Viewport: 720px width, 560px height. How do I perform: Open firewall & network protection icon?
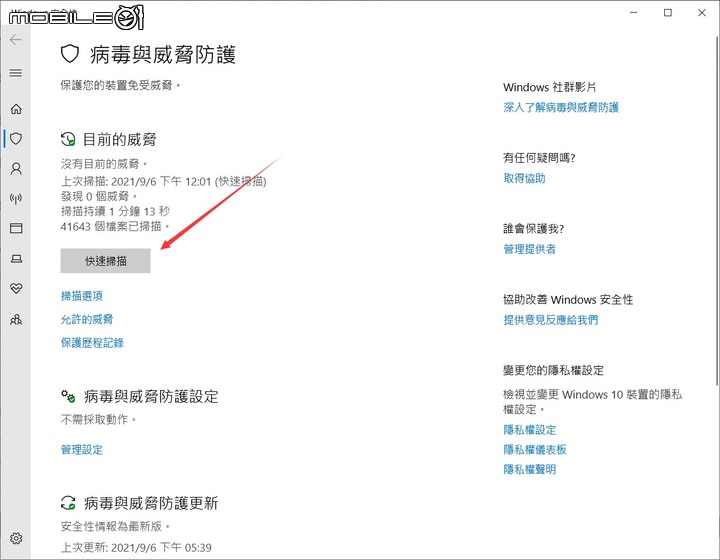[x=16, y=198]
